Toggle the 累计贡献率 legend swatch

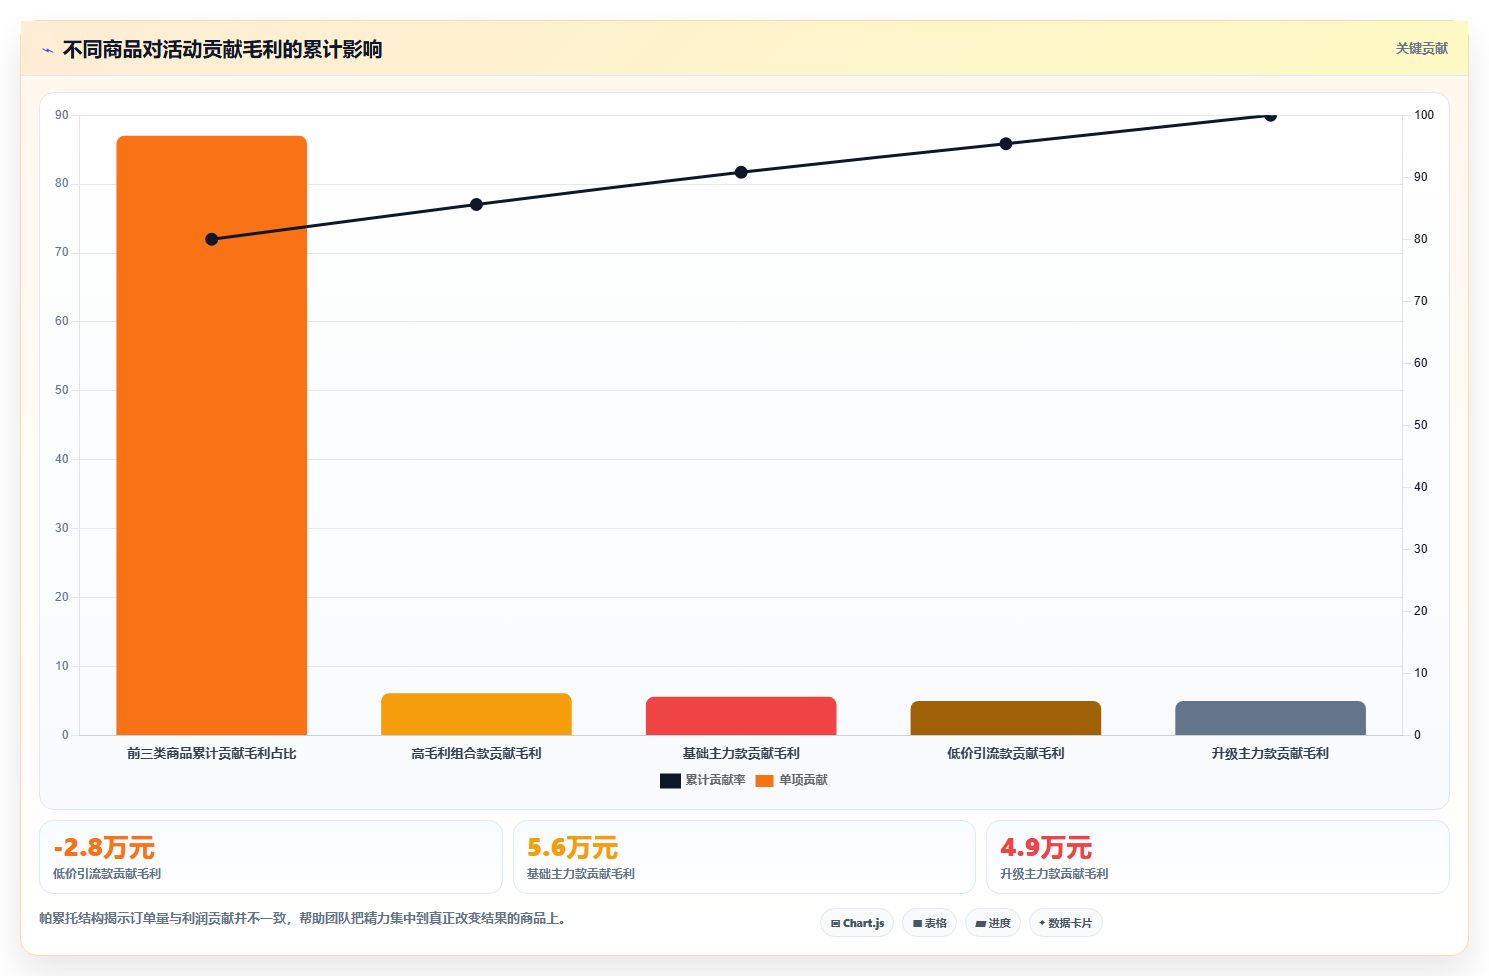[670, 781]
